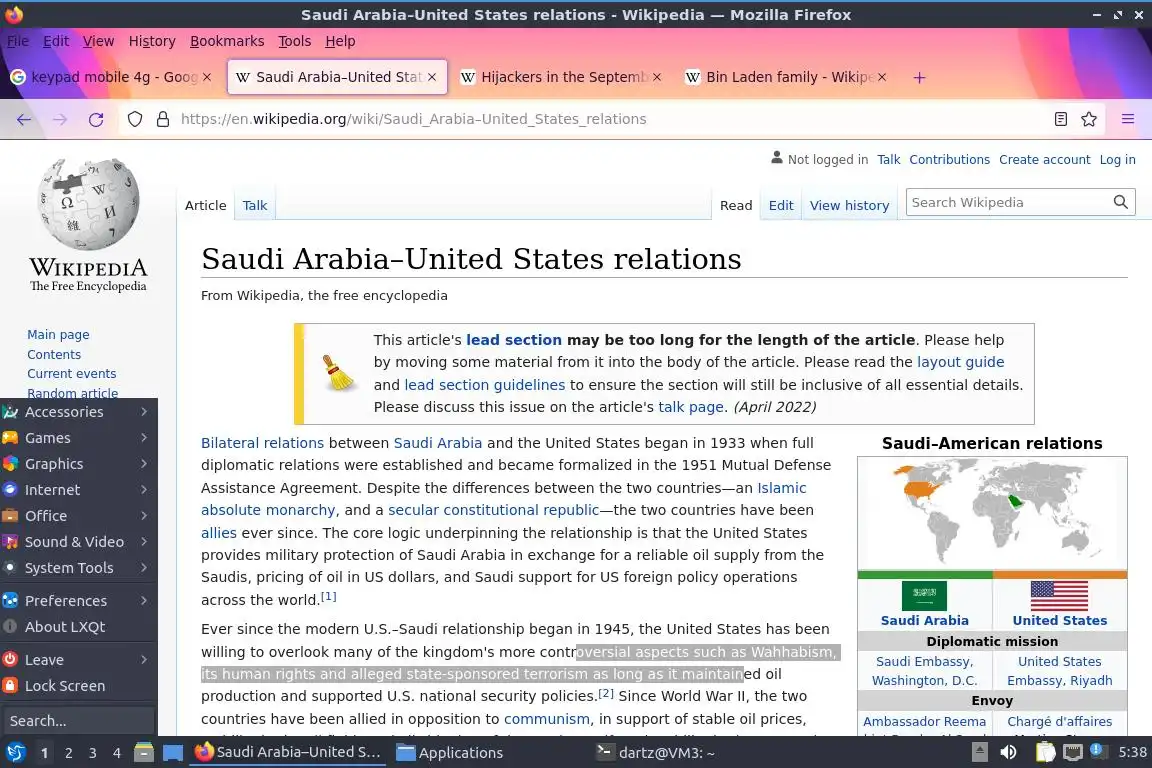Open the tracking protection shield icon
The height and width of the screenshot is (768, 1152).
coord(134,119)
